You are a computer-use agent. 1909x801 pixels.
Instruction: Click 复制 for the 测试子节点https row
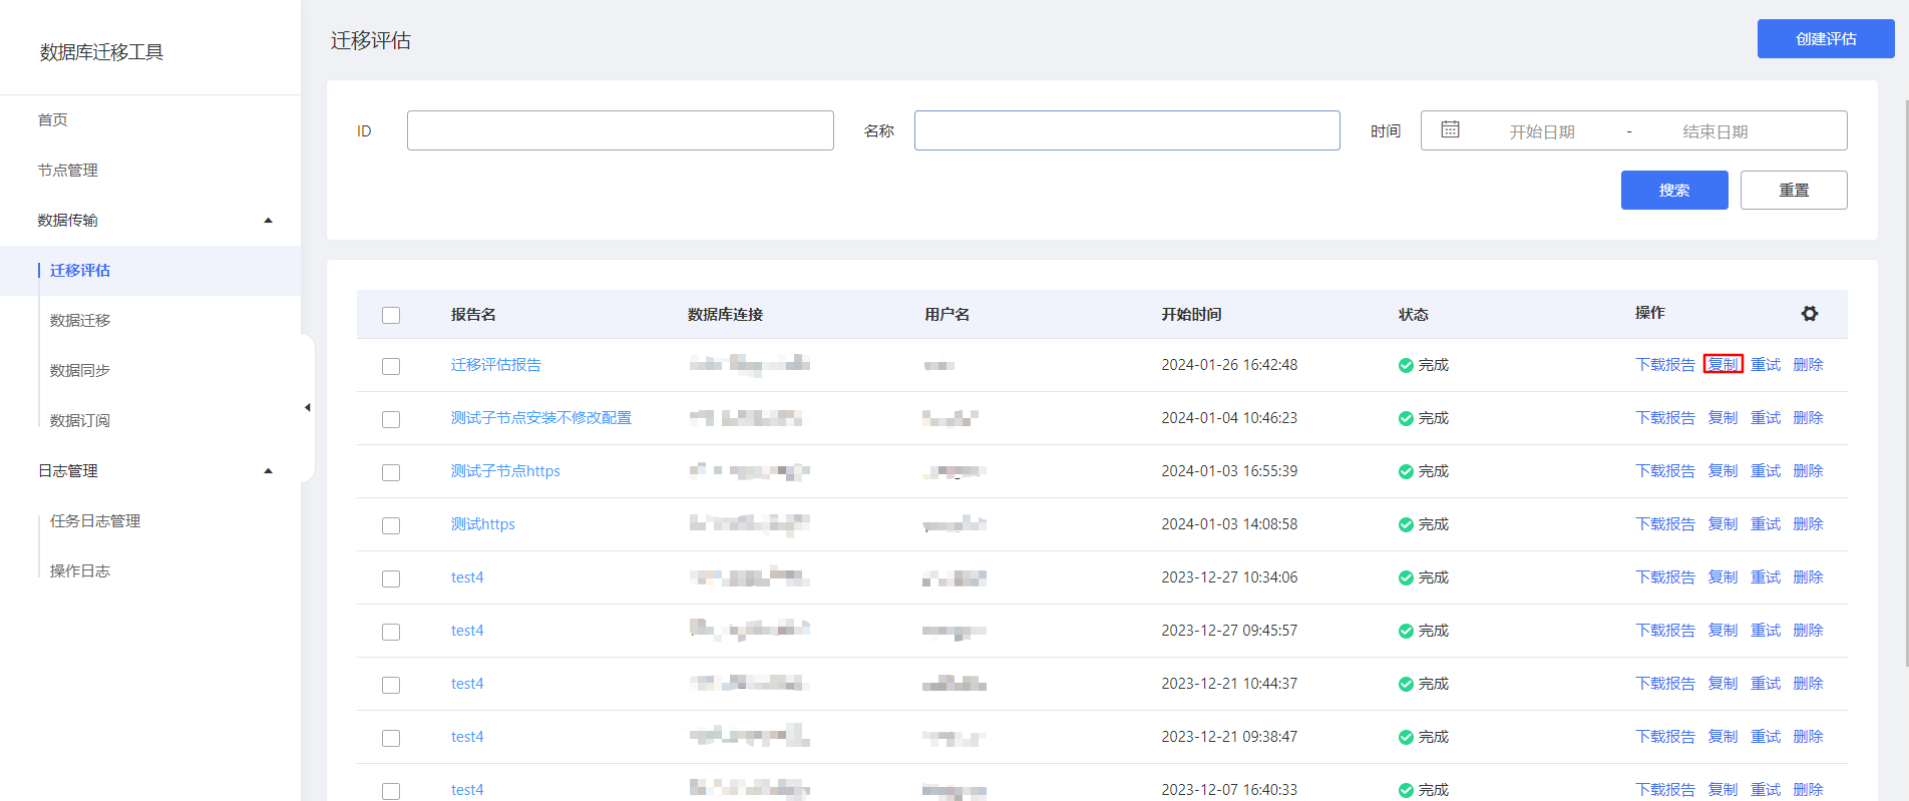(x=1723, y=470)
